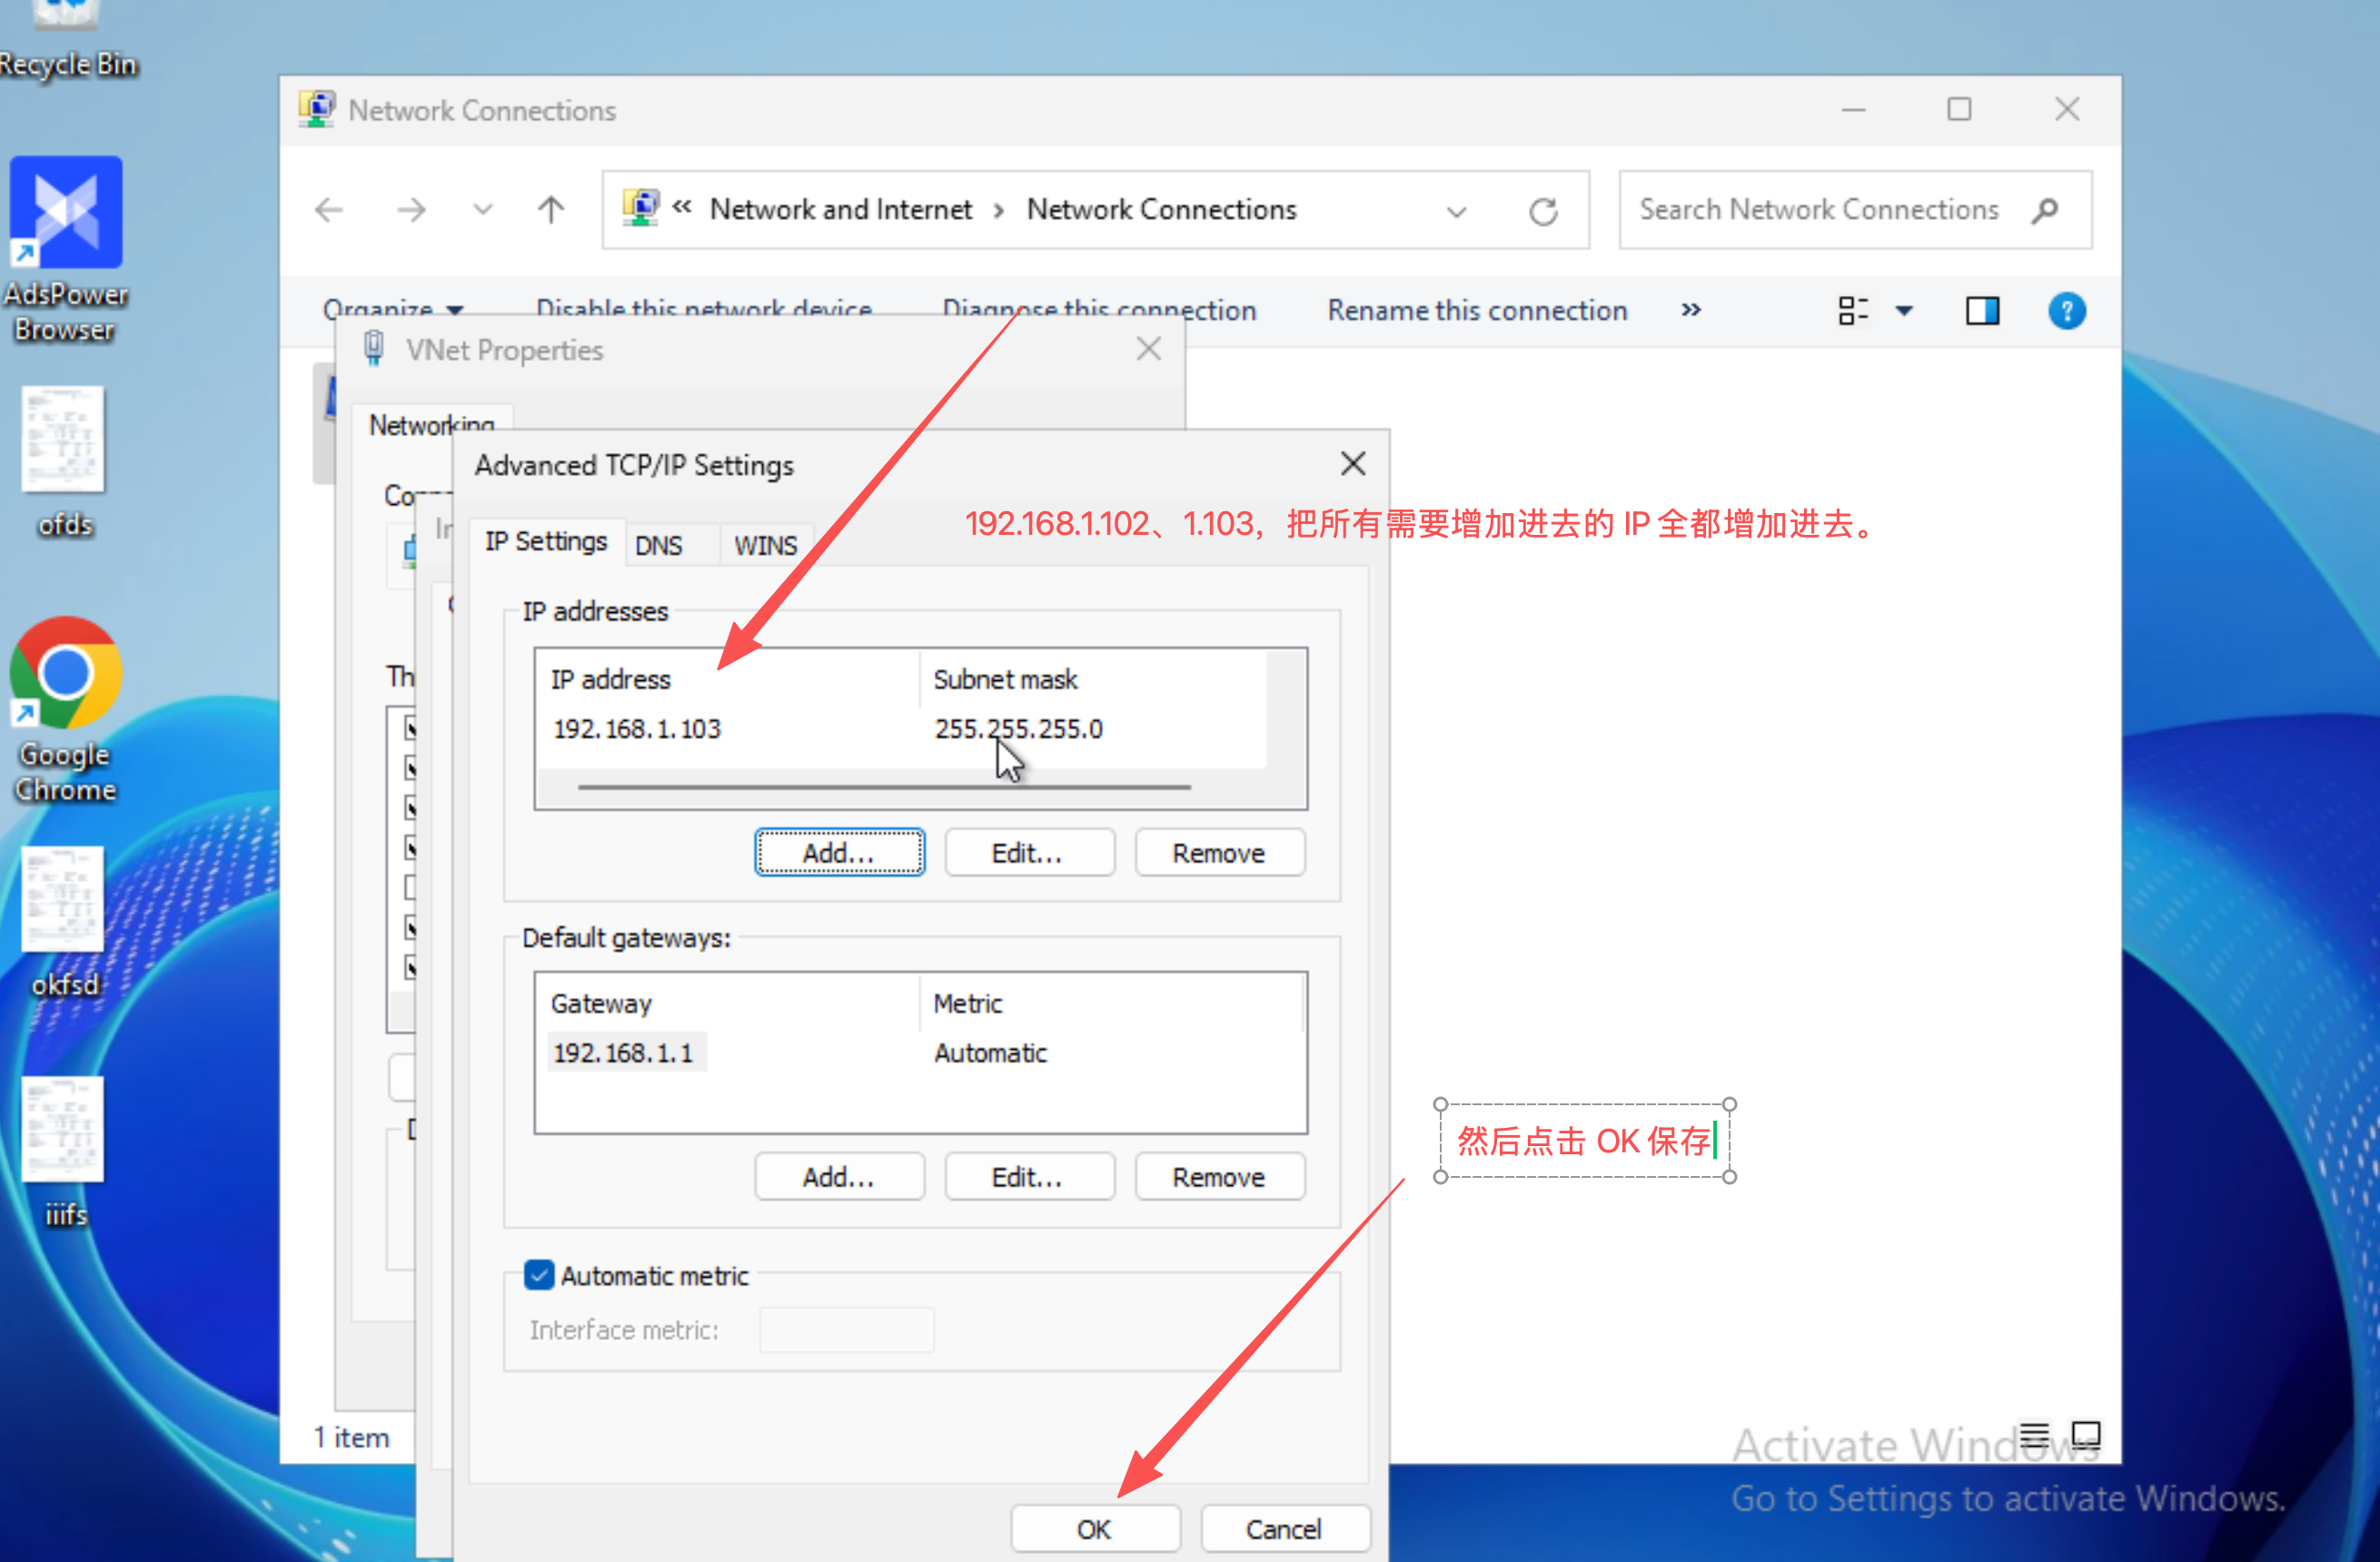The image size is (2380, 1562).
Task: Select Networking tab in VNet Properties
Action: tap(432, 425)
